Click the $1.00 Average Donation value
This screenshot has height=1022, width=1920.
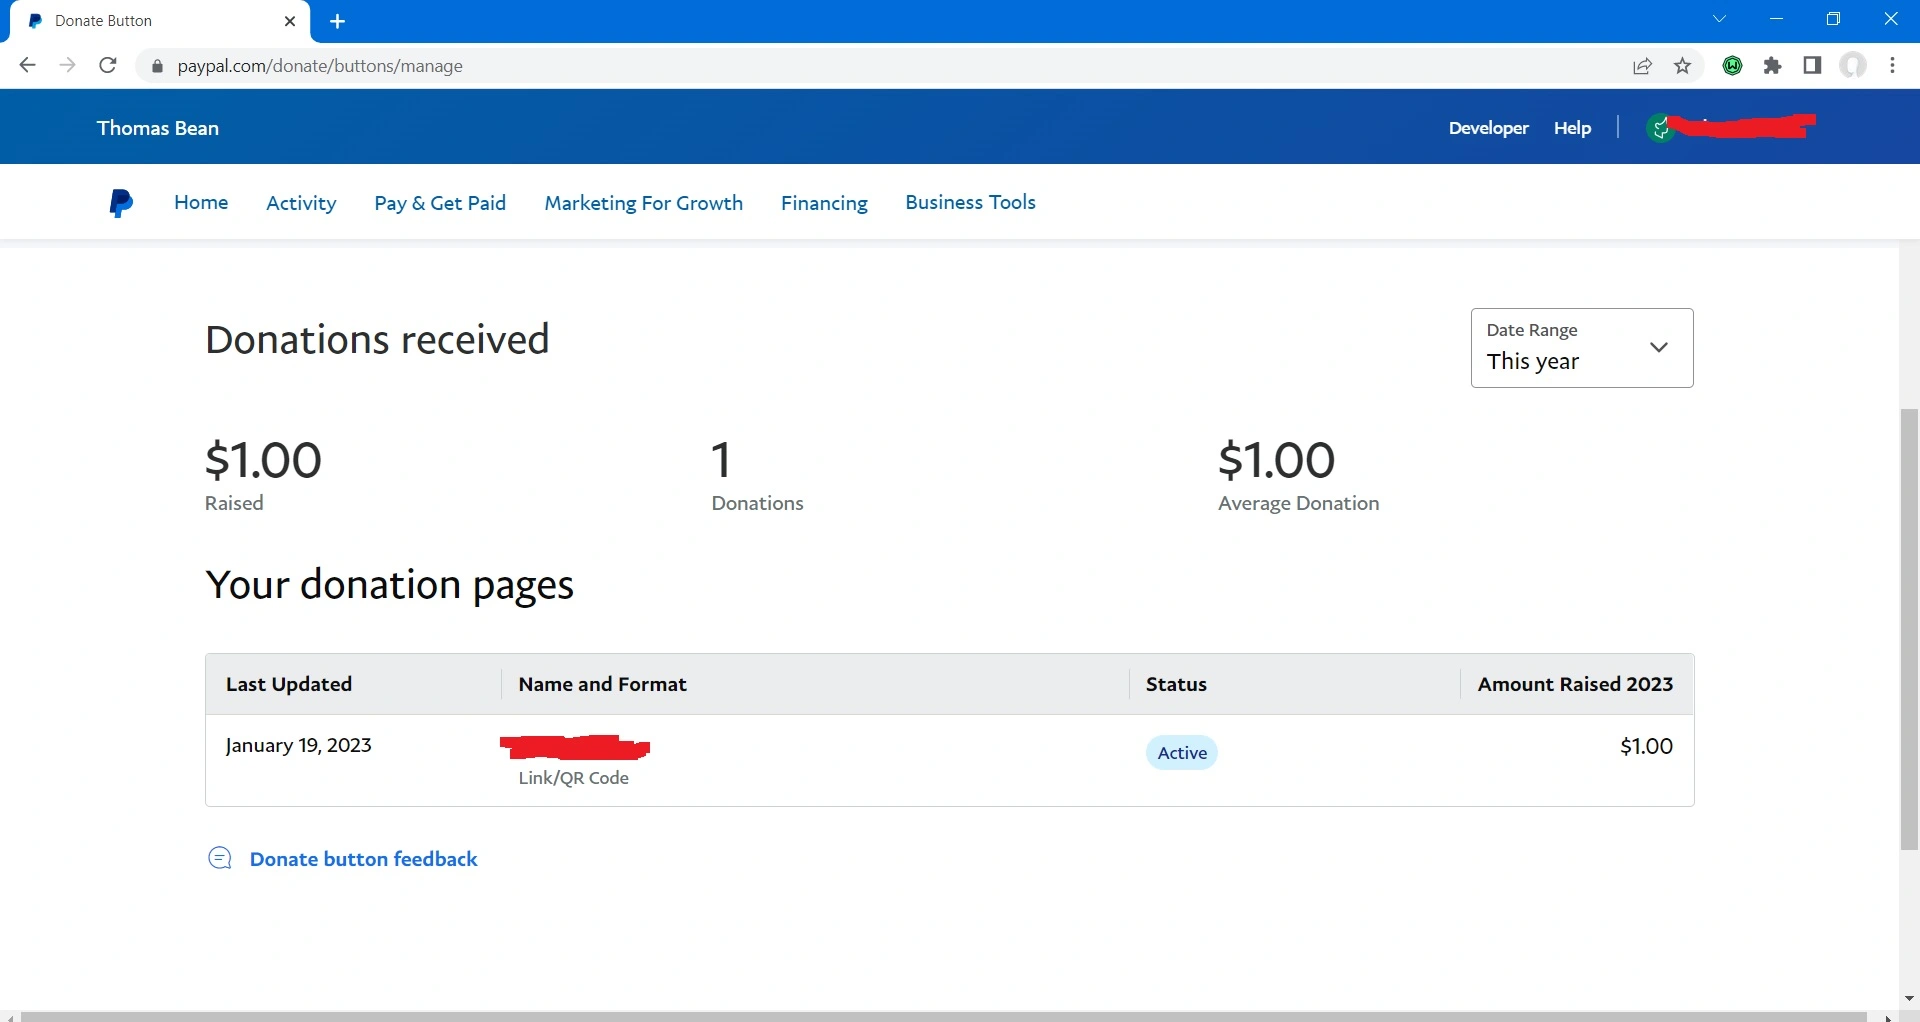[1276, 460]
